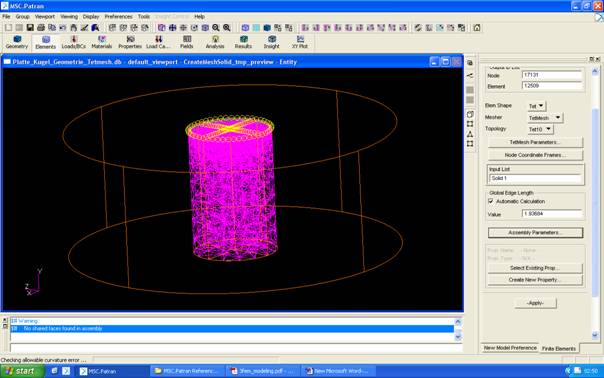604x378 pixels.
Task: Open the Help menu
Action: point(199,17)
